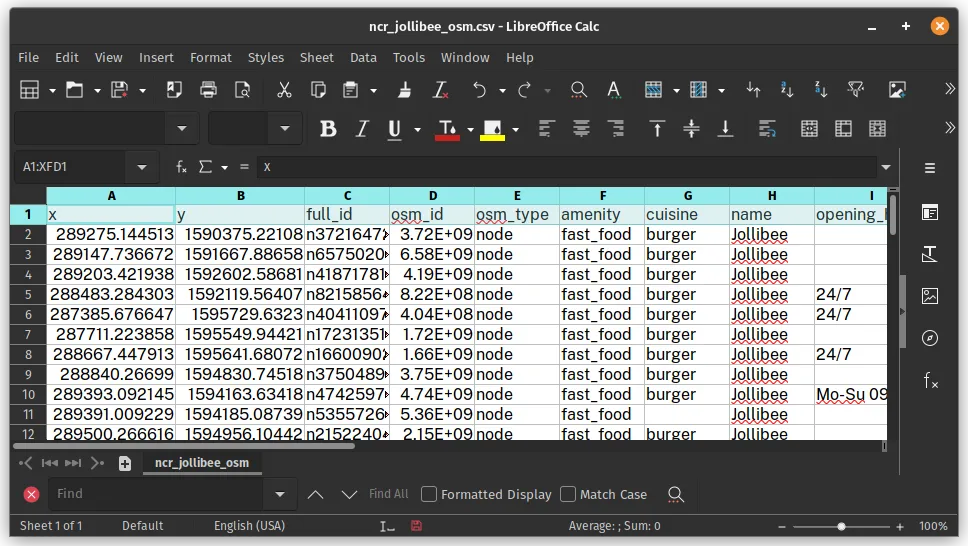Expand the formula bar arrow
This screenshot has height=546, width=968.
tap(886, 167)
